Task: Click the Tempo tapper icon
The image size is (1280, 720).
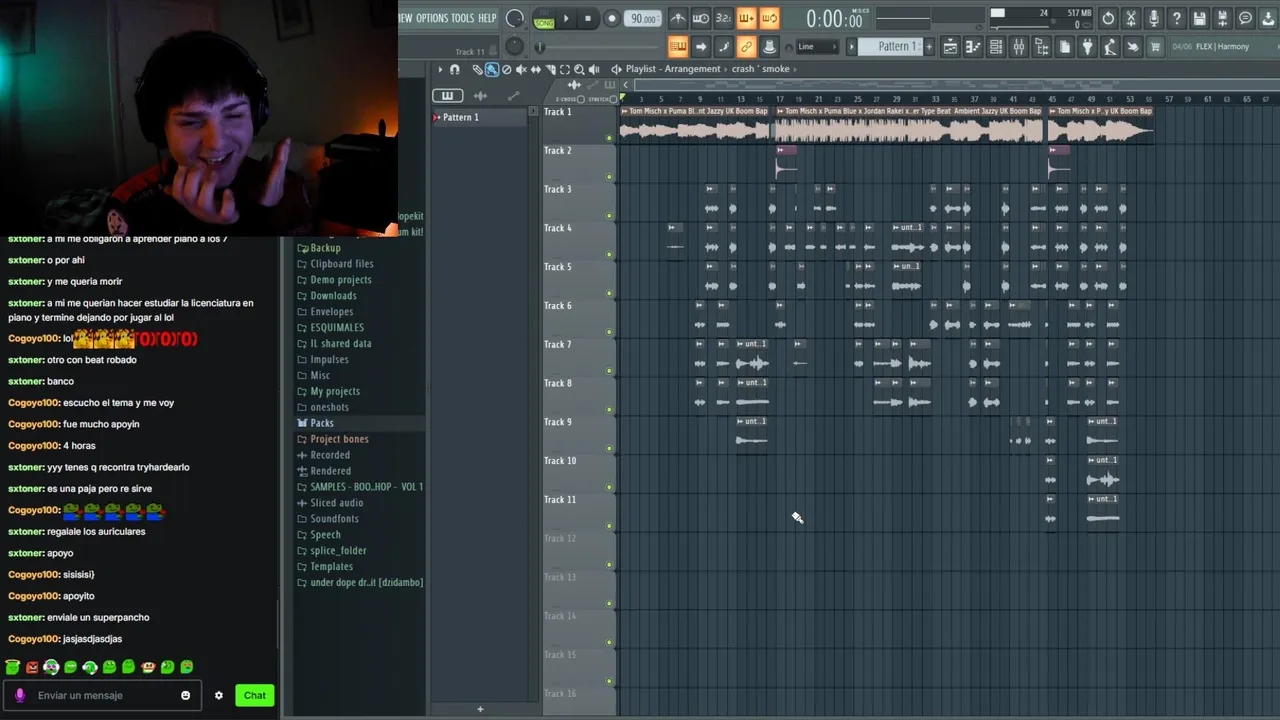Action: click(1110, 46)
